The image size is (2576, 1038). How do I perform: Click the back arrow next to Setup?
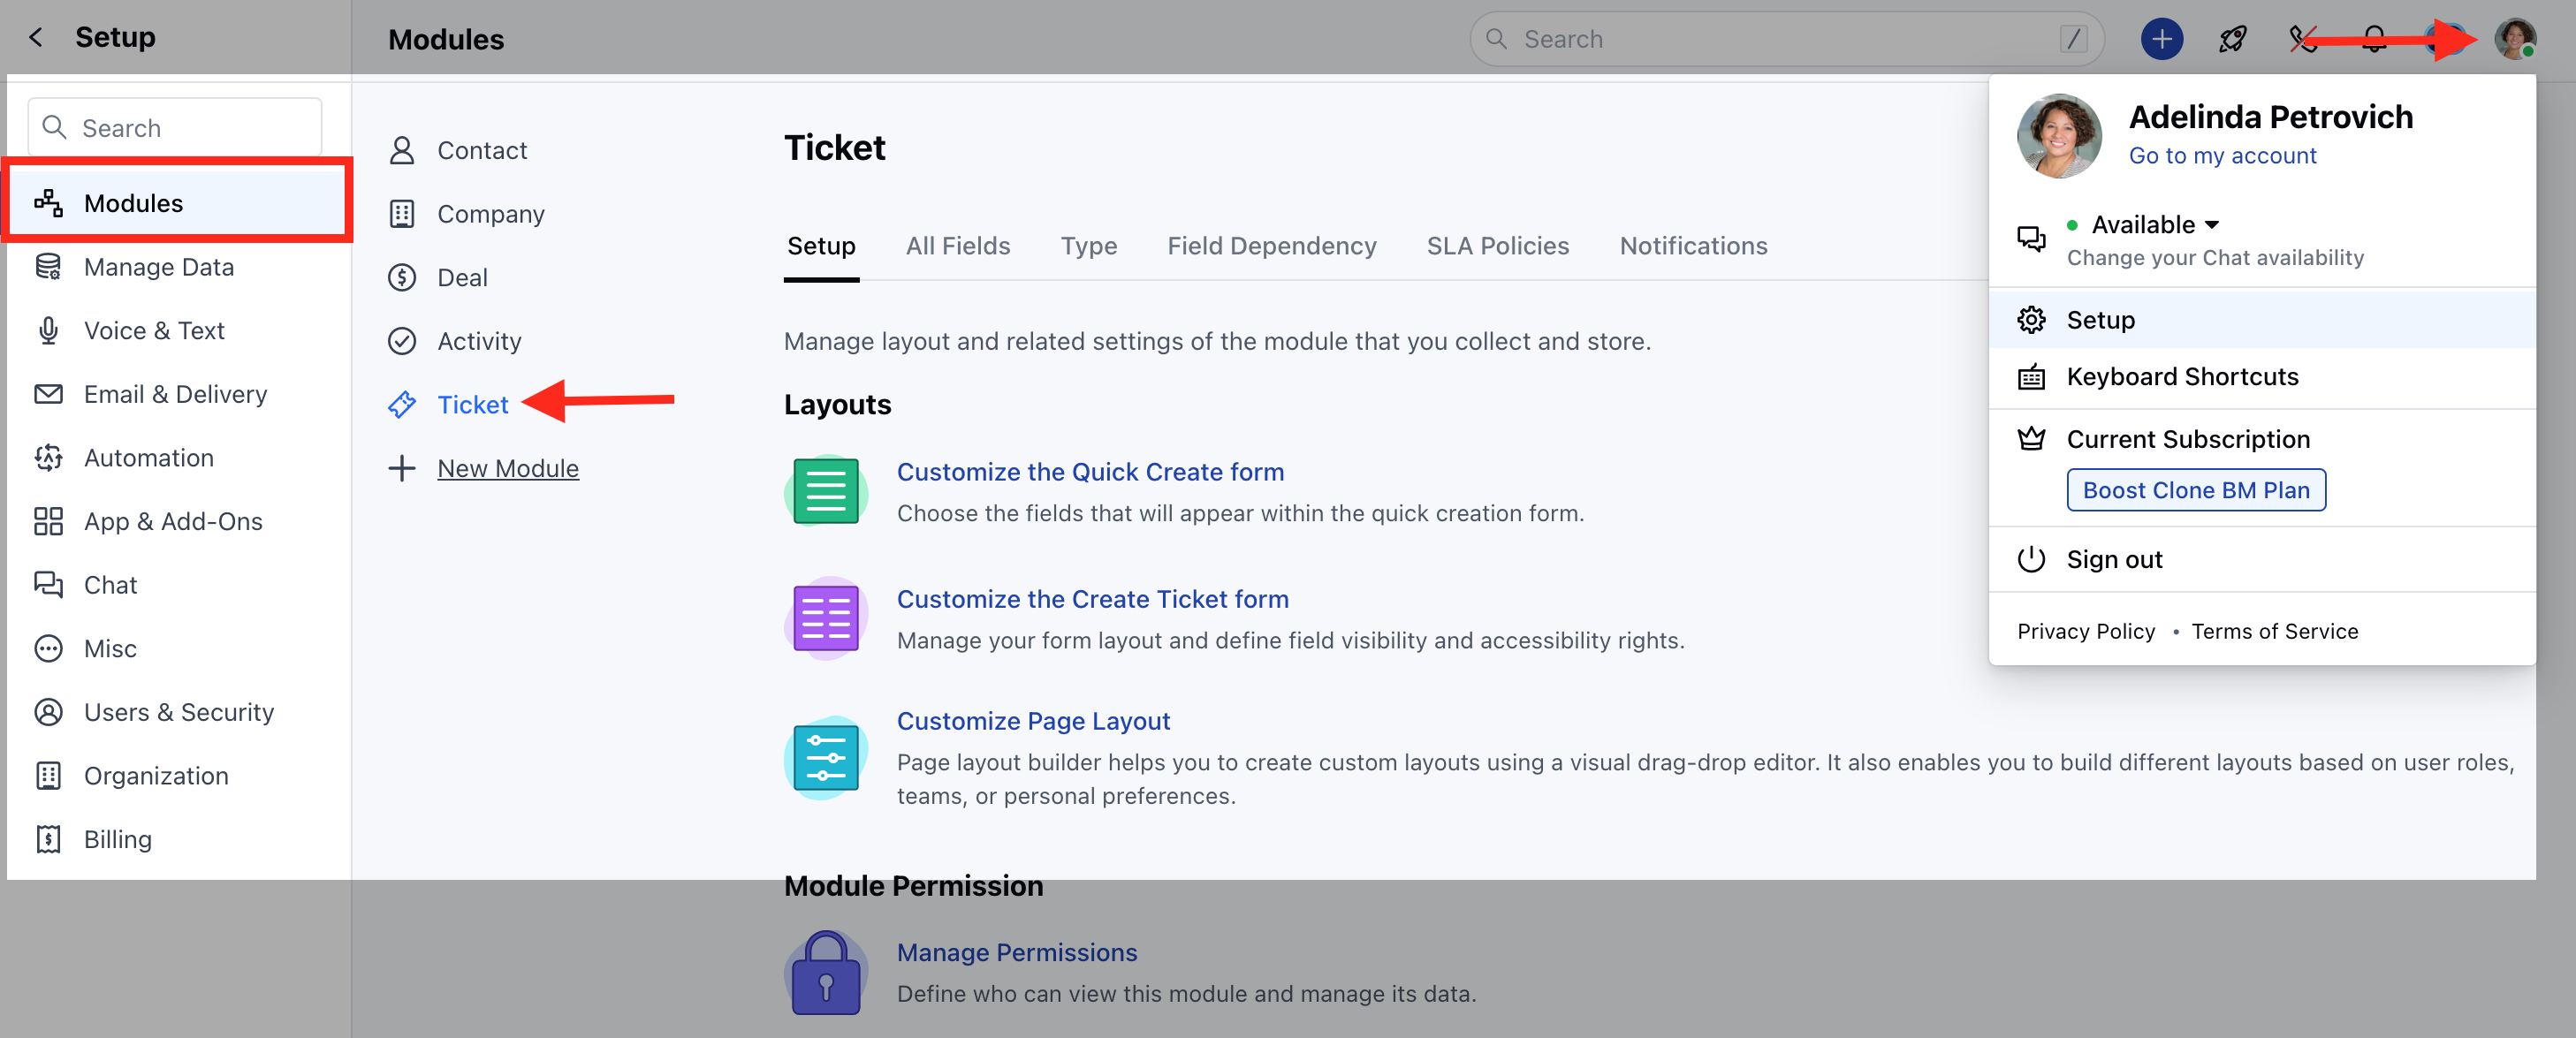pyautogui.click(x=35, y=37)
